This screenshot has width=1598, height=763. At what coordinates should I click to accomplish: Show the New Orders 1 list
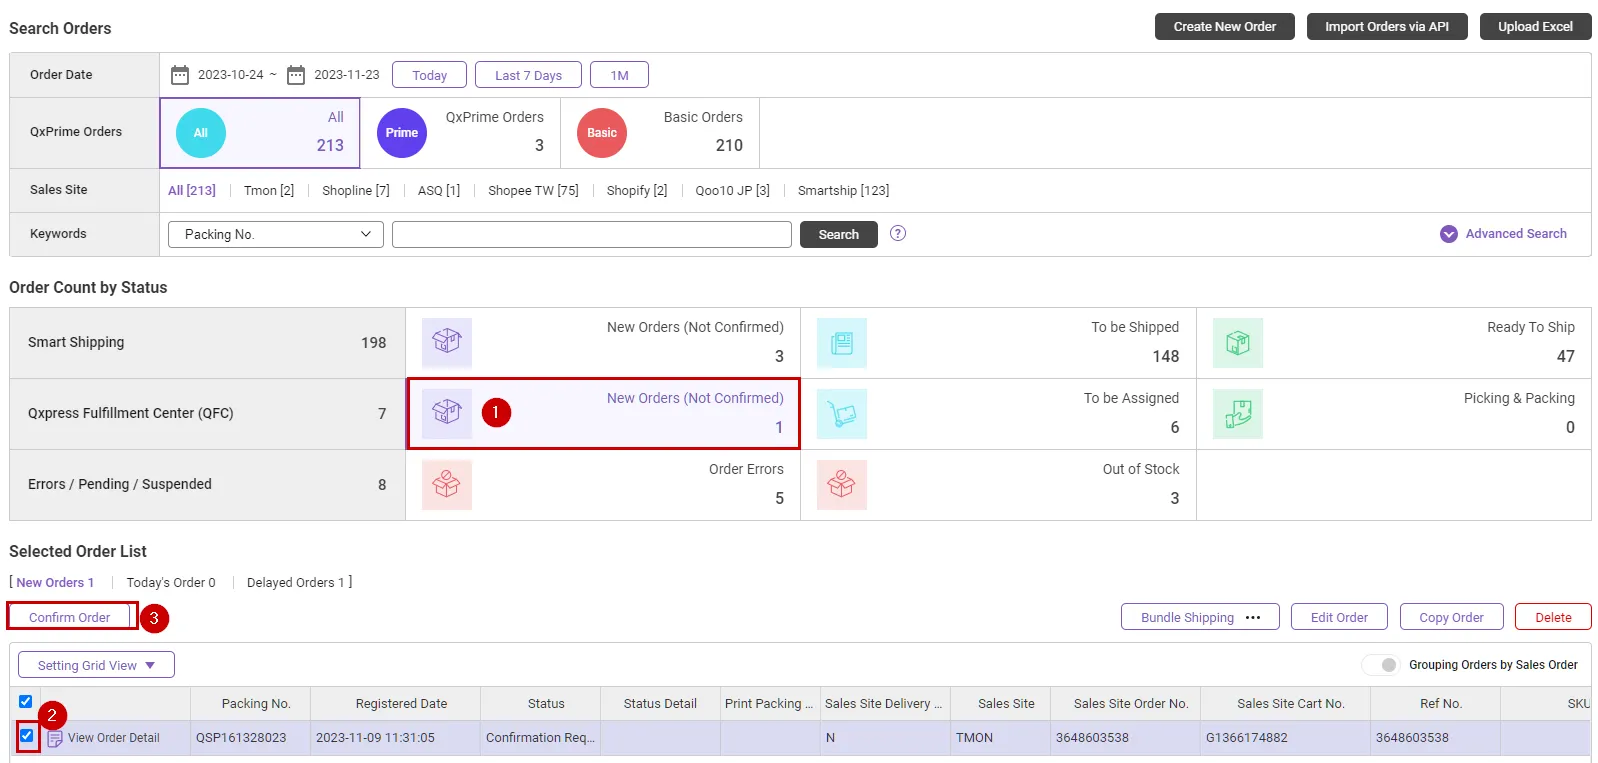click(55, 583)
